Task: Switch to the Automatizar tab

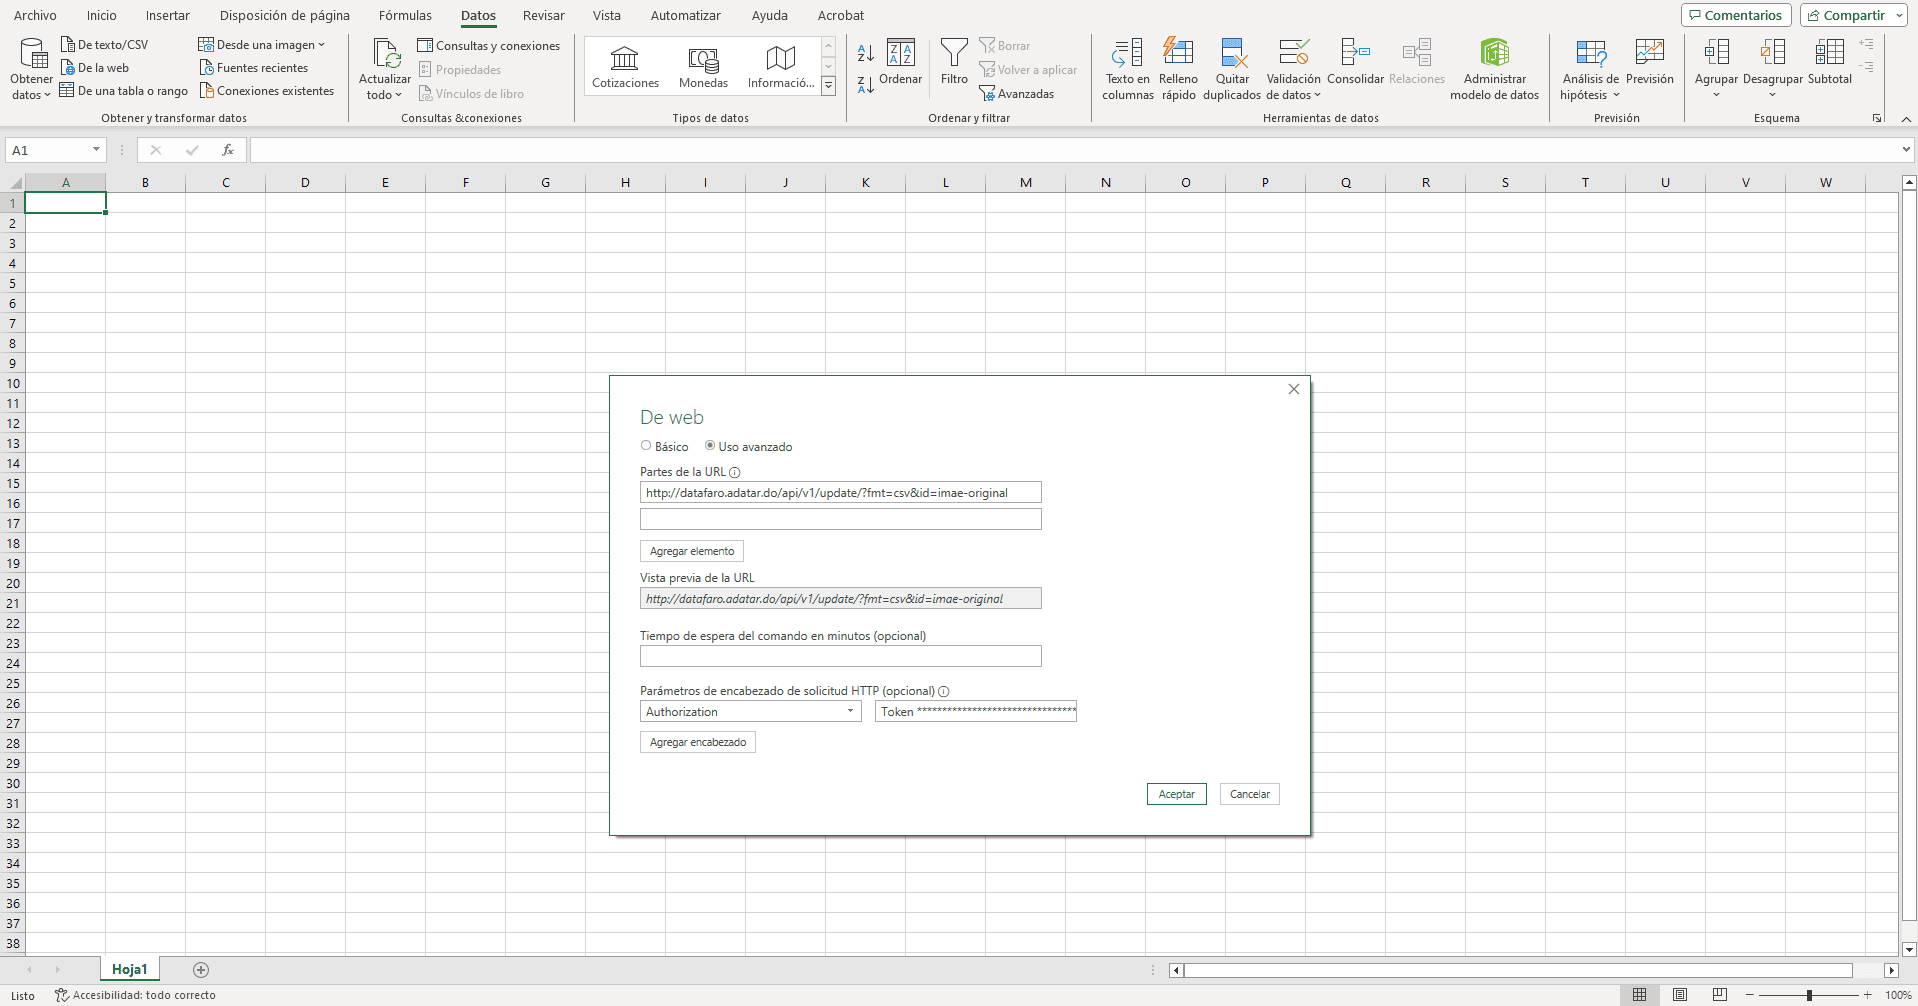Action: (x=685, y=15)
